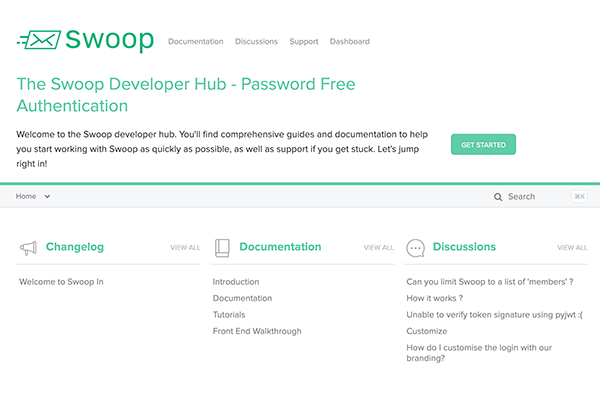Click the Changelog megaphone icon
600x401 pixels.
28,248
